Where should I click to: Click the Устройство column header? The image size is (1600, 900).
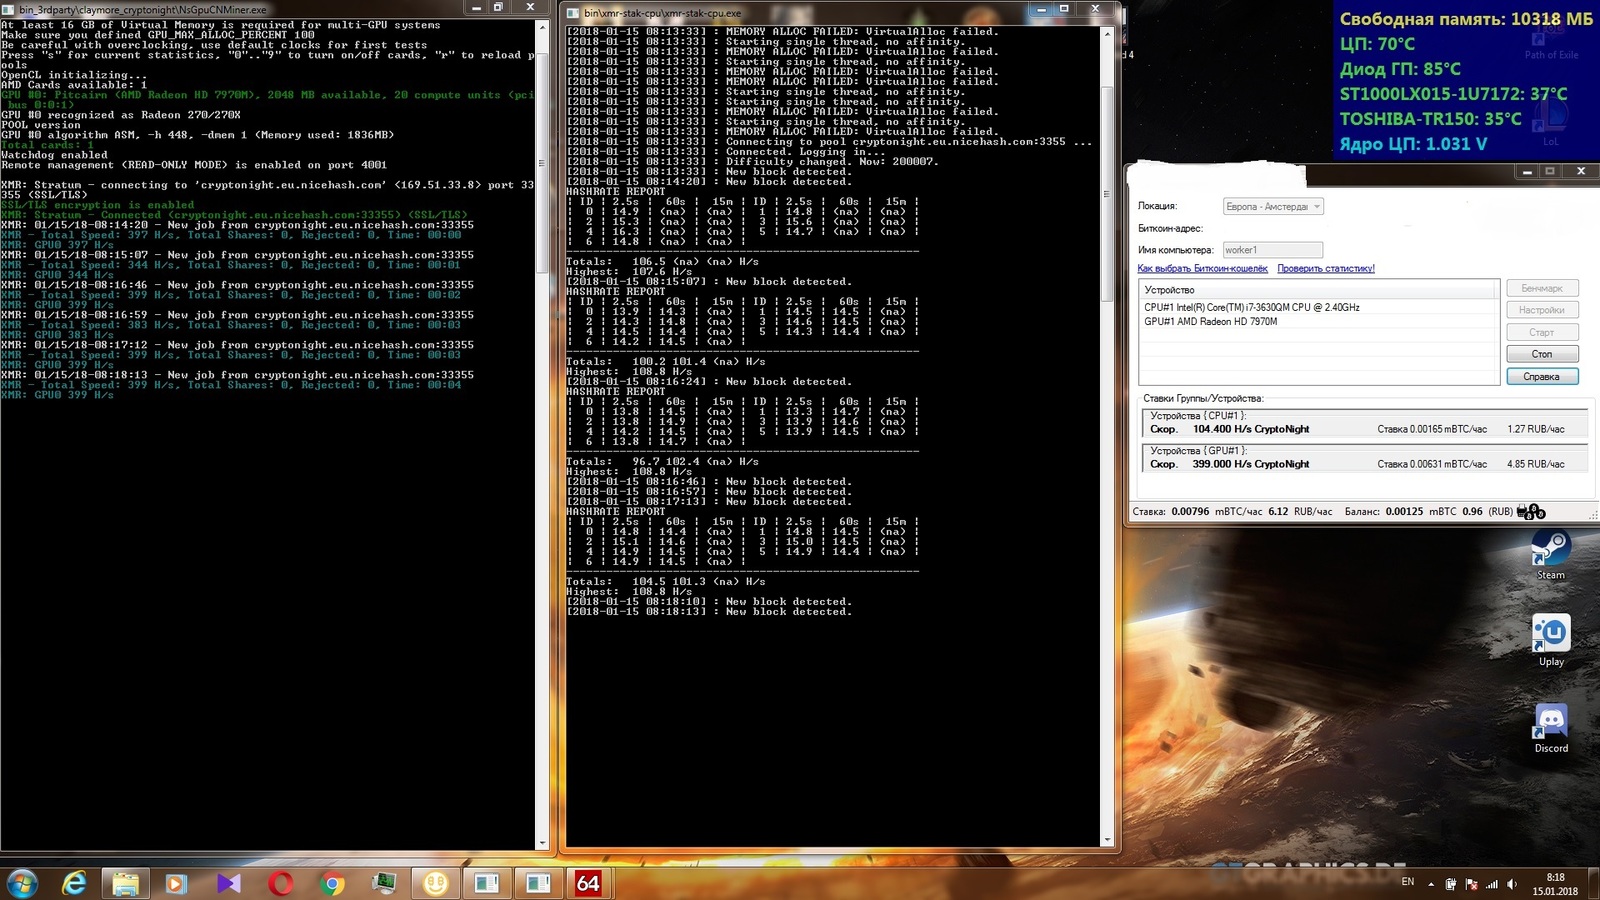point(1319,290)
